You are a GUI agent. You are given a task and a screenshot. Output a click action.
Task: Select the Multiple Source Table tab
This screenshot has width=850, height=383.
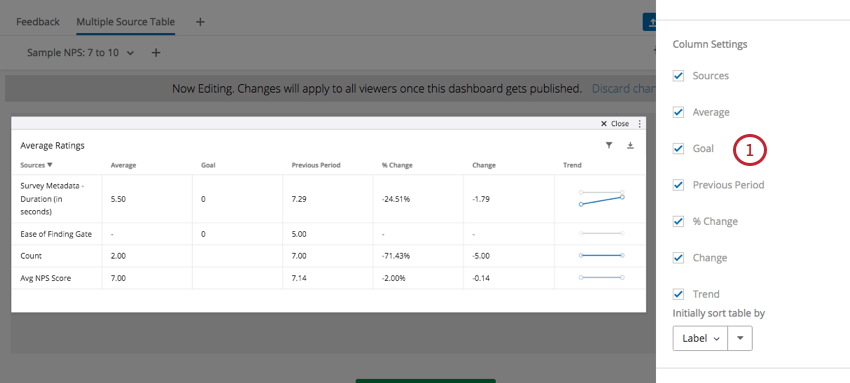(x=126, y=22)
